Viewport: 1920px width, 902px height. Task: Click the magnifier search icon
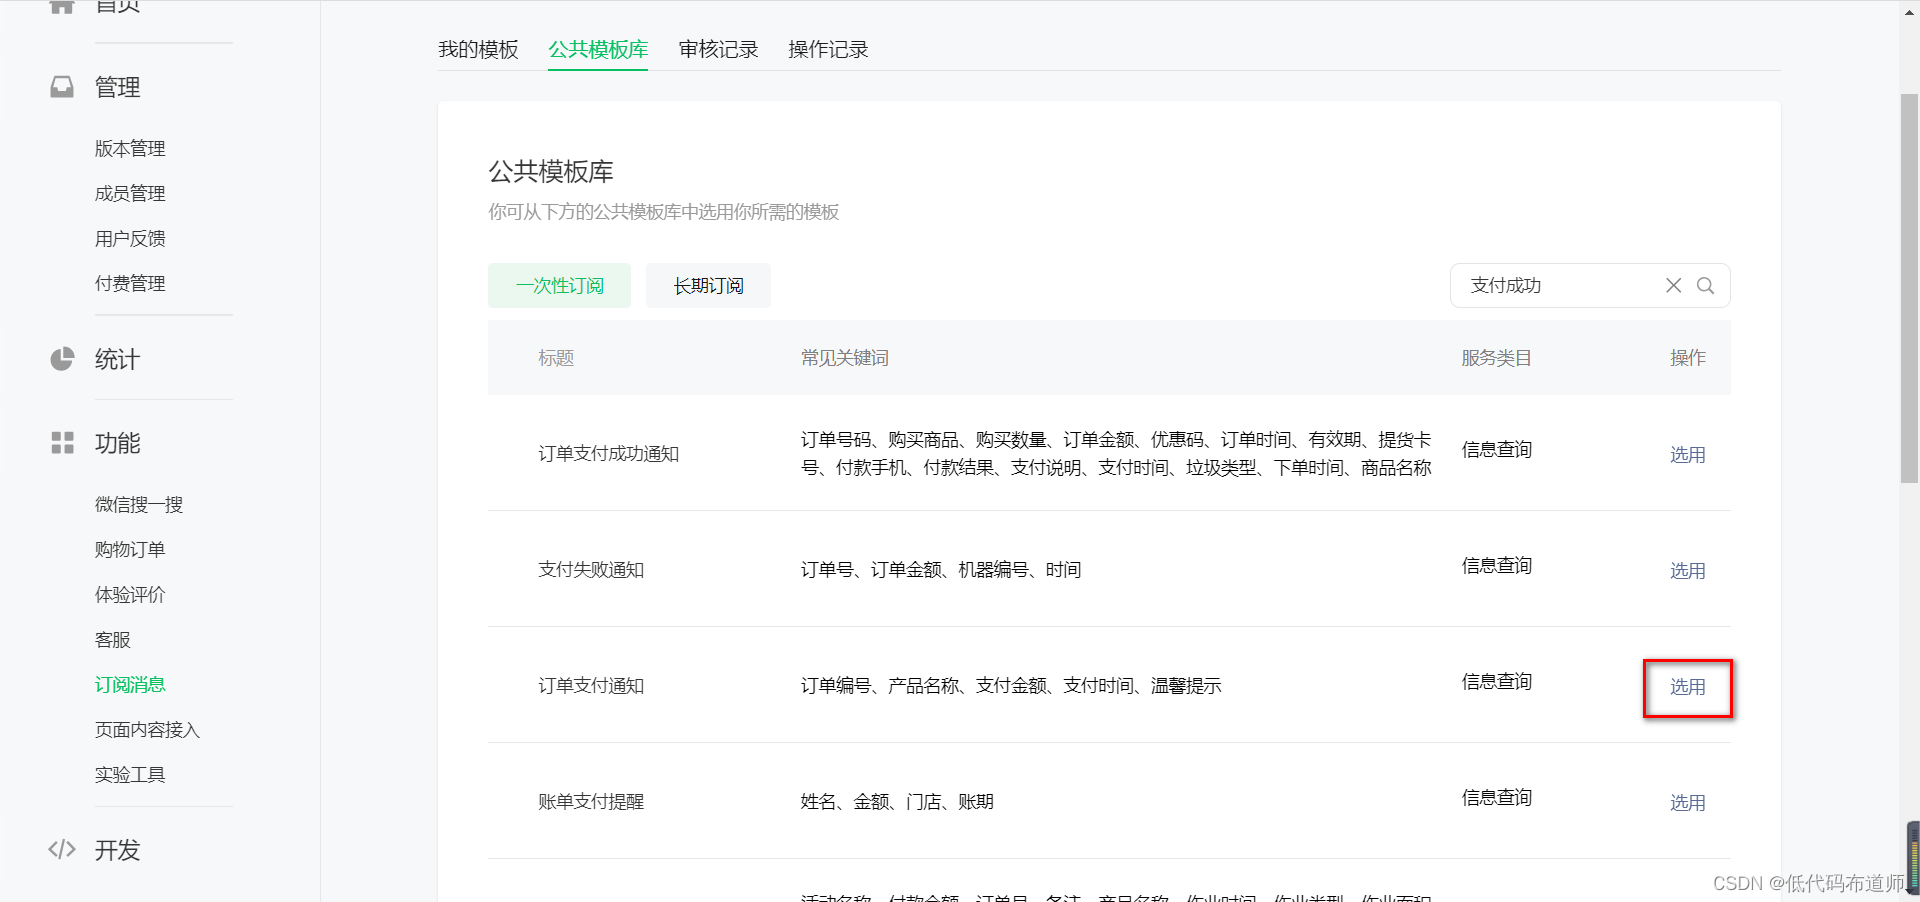(1706, 285)
